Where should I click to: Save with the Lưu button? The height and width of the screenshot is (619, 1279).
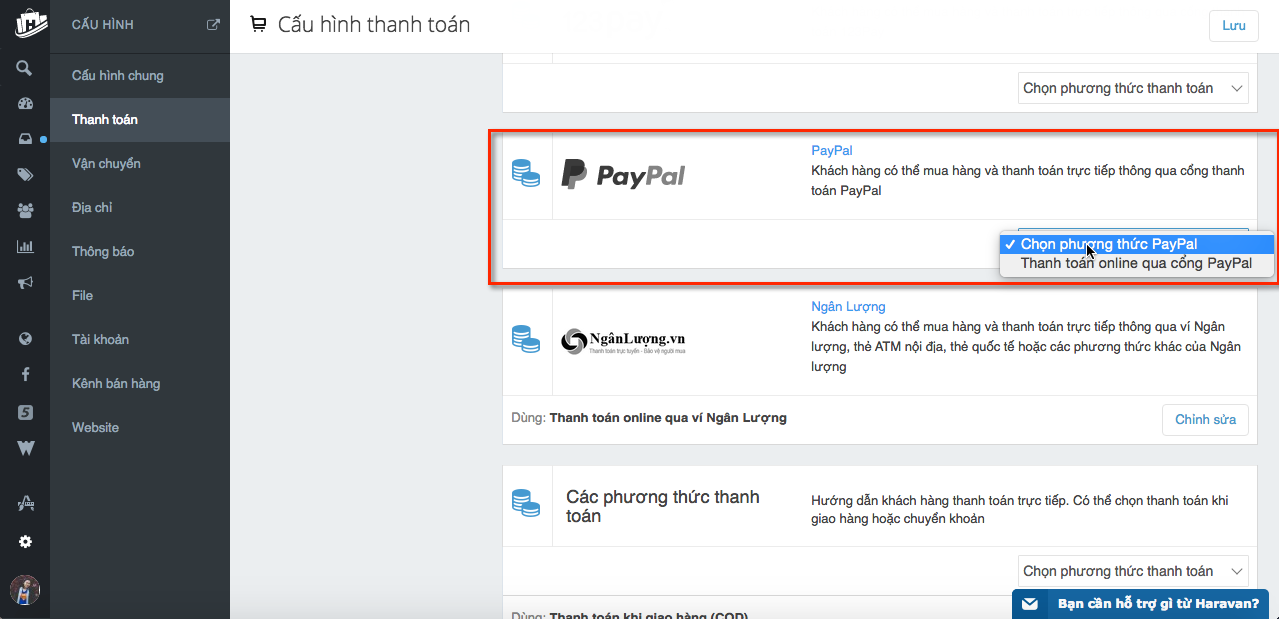coord(1233,25)
